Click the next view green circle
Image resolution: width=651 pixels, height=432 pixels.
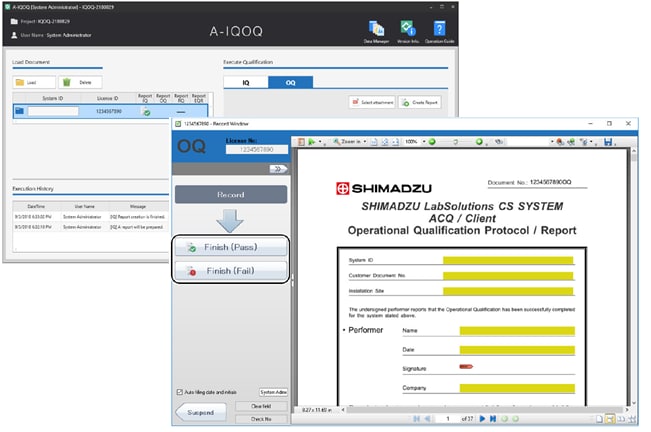515,419
